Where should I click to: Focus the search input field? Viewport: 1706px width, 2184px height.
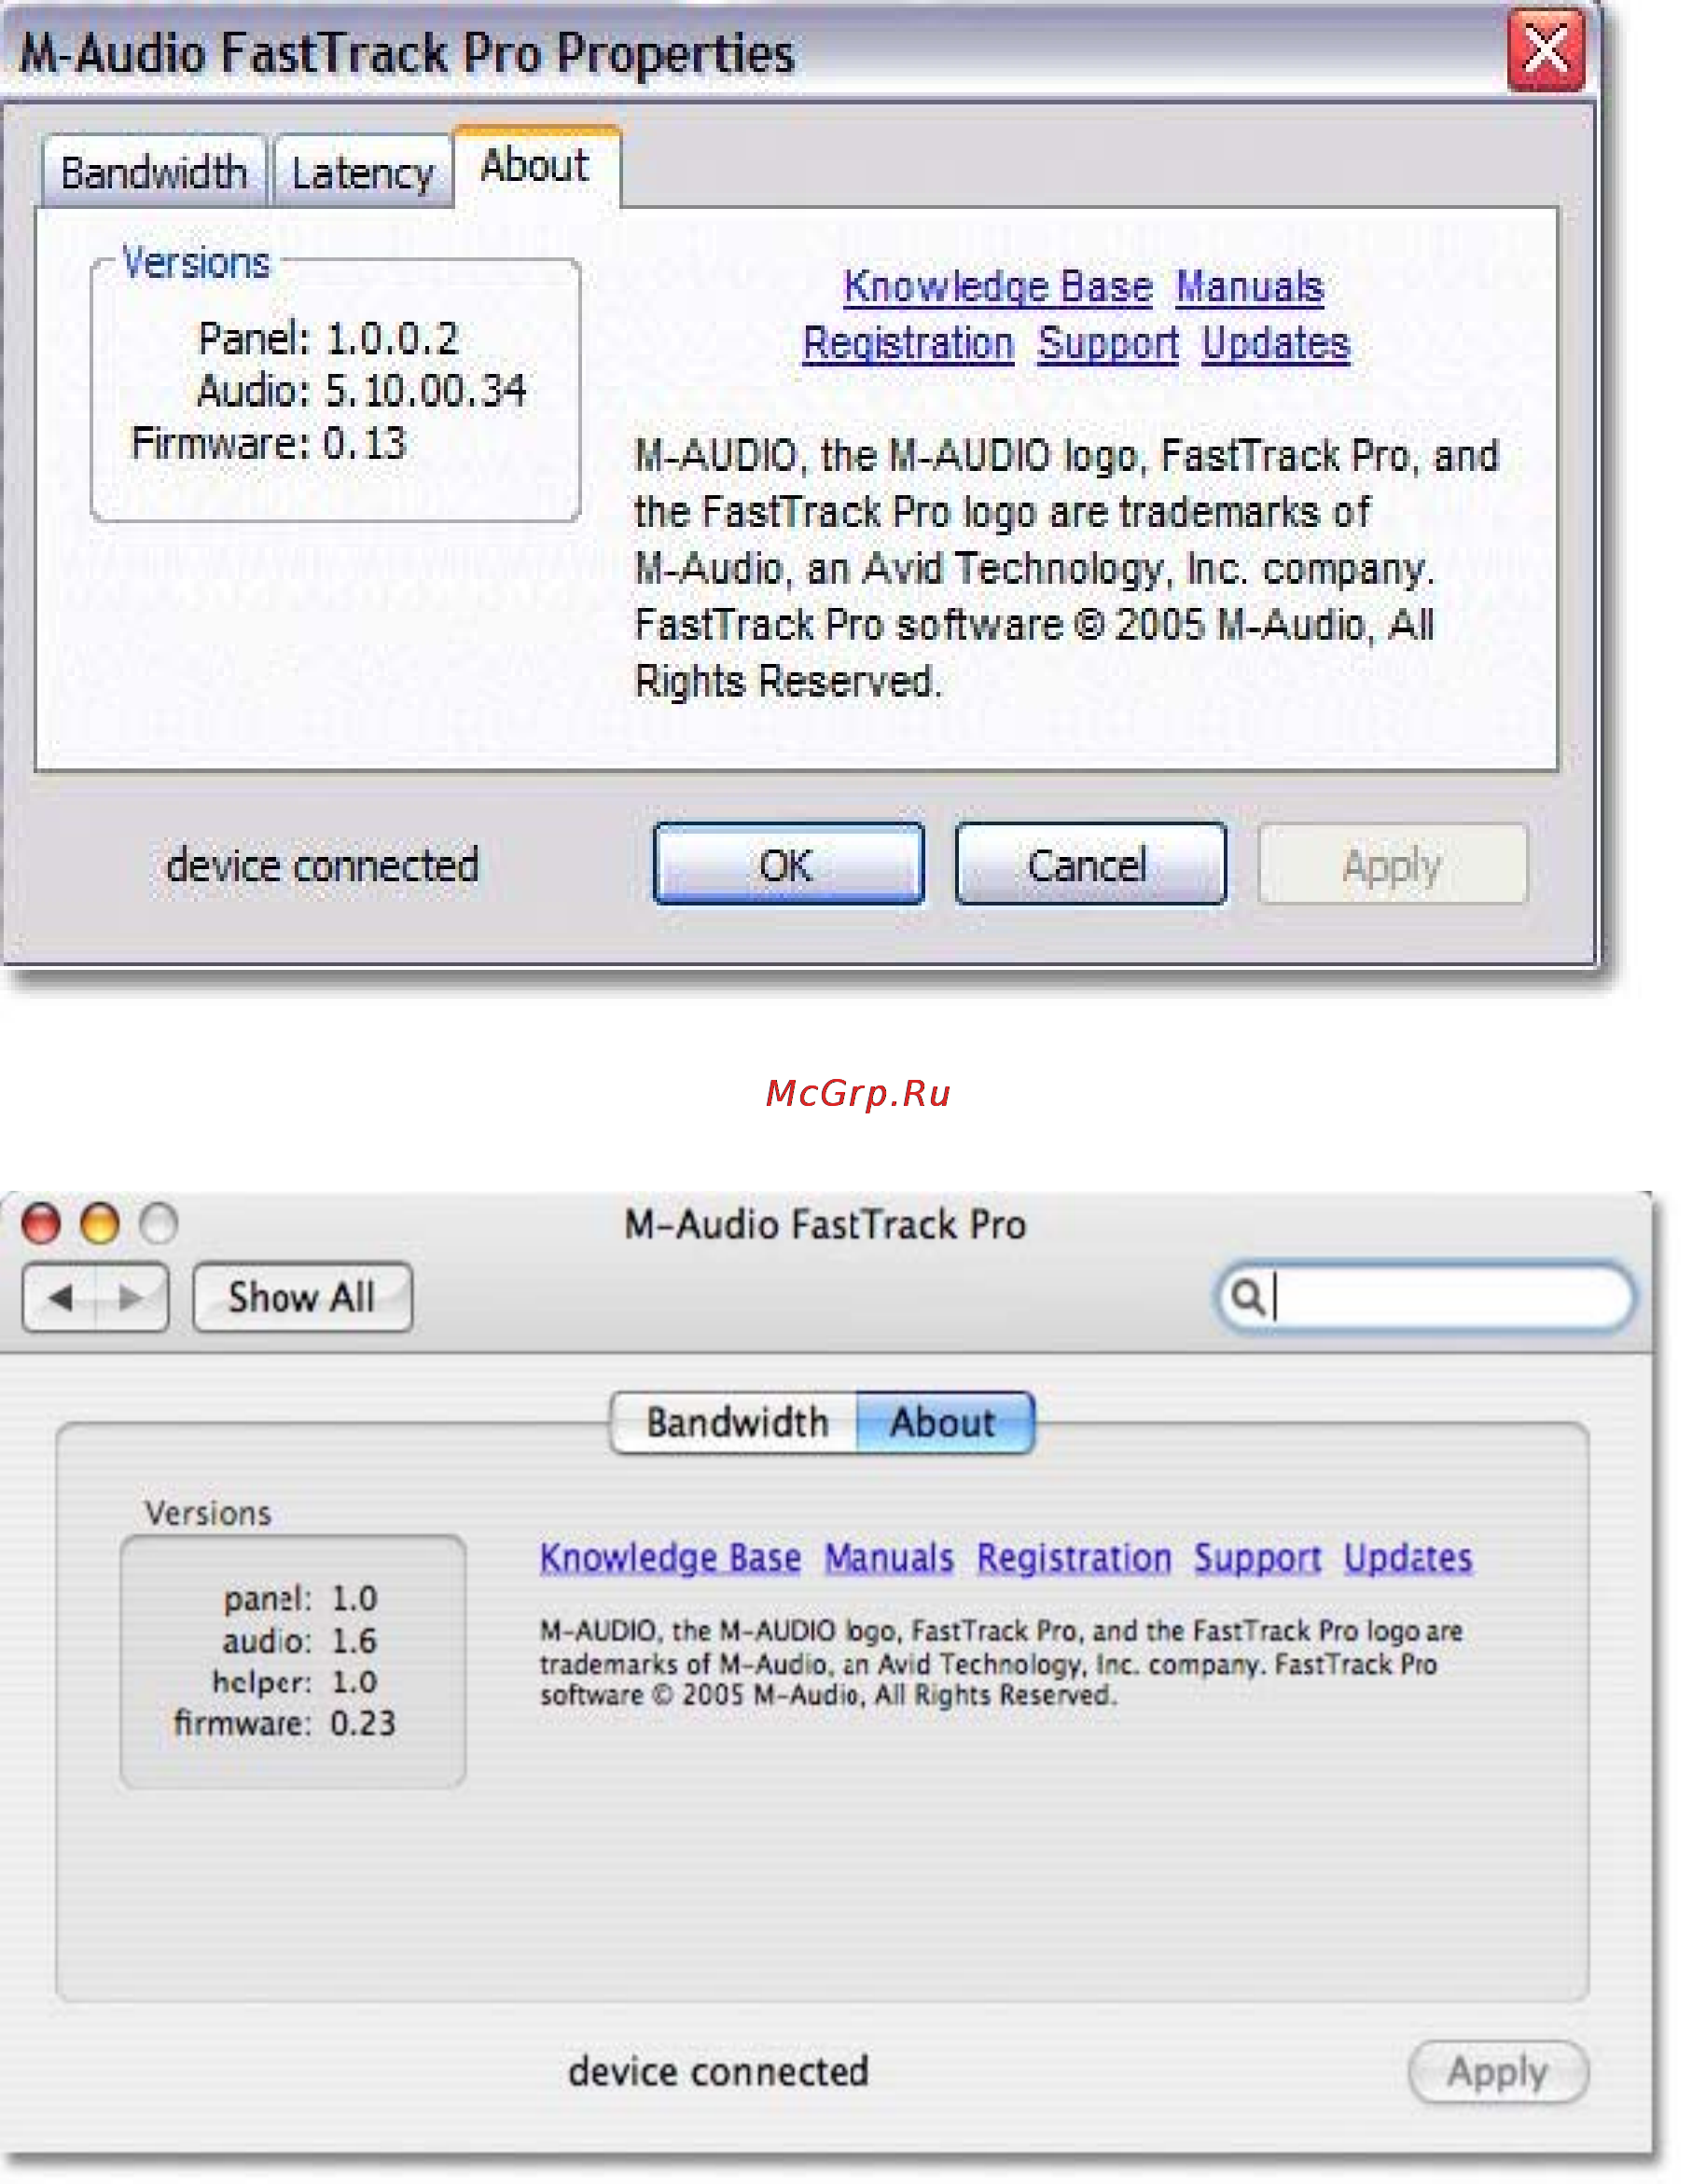(1426, 1297)
